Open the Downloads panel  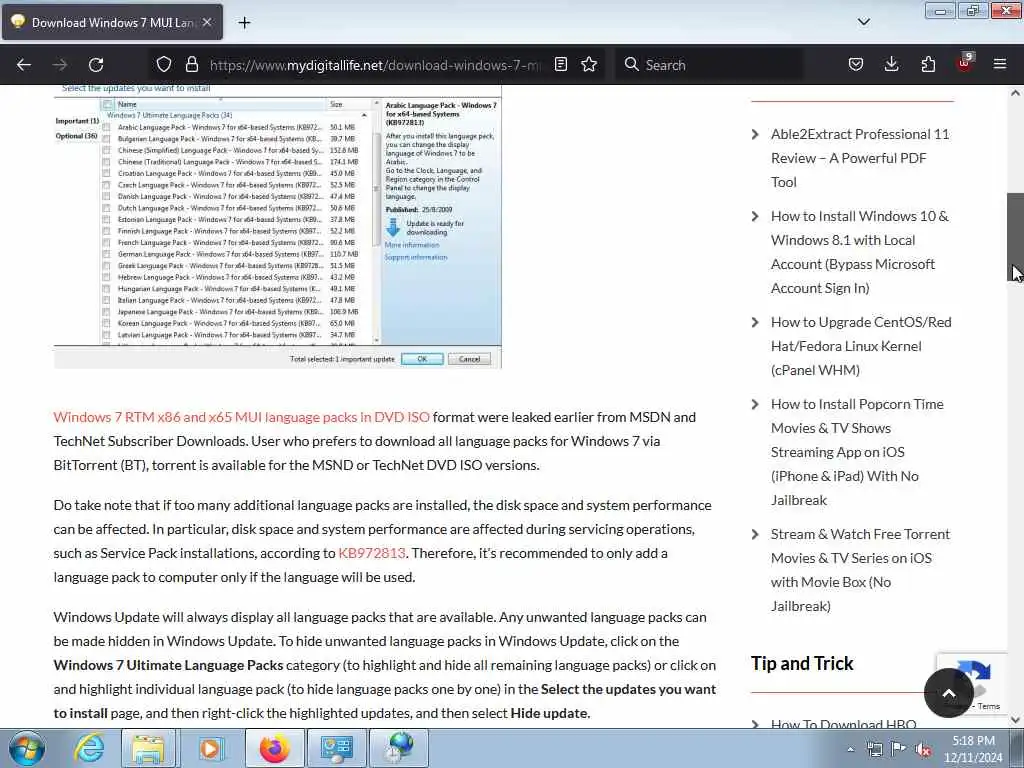click(891, 65)
